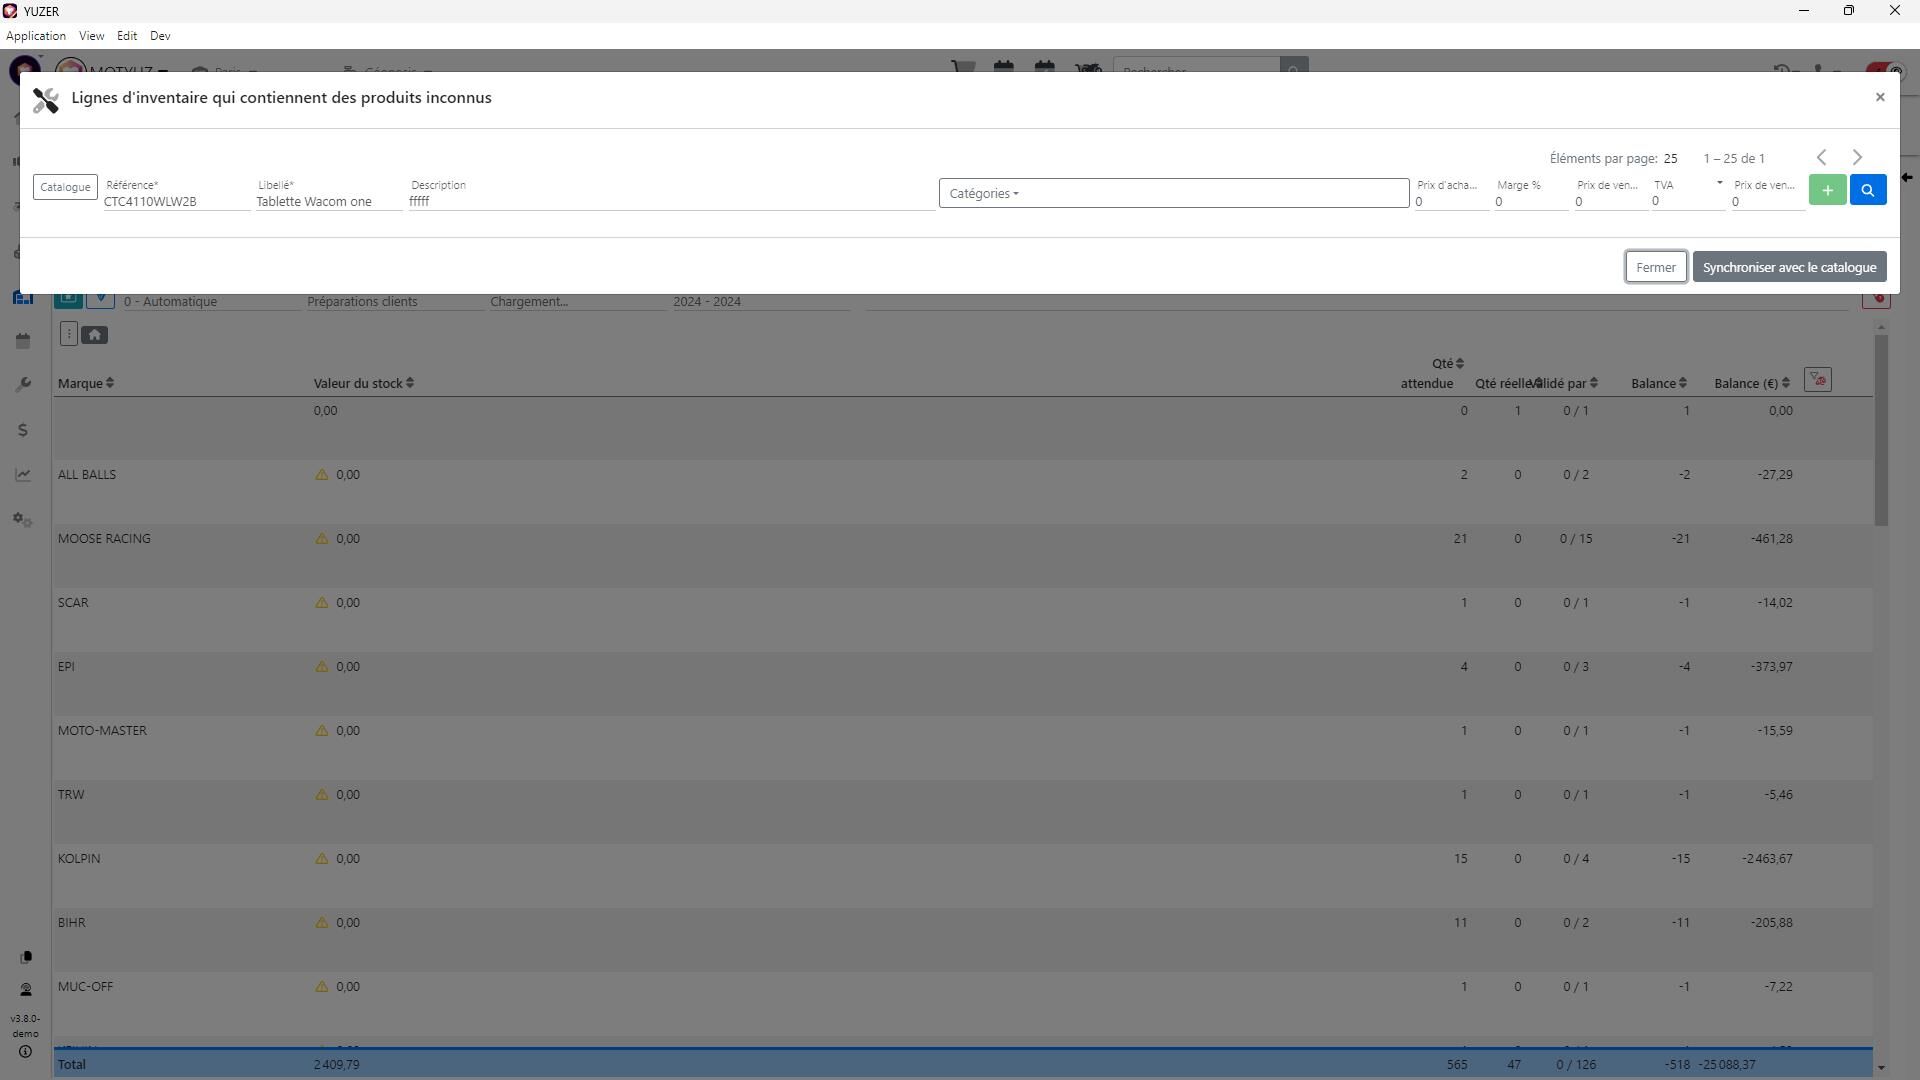Close dialog with X icon

(x=1879, y=97)
